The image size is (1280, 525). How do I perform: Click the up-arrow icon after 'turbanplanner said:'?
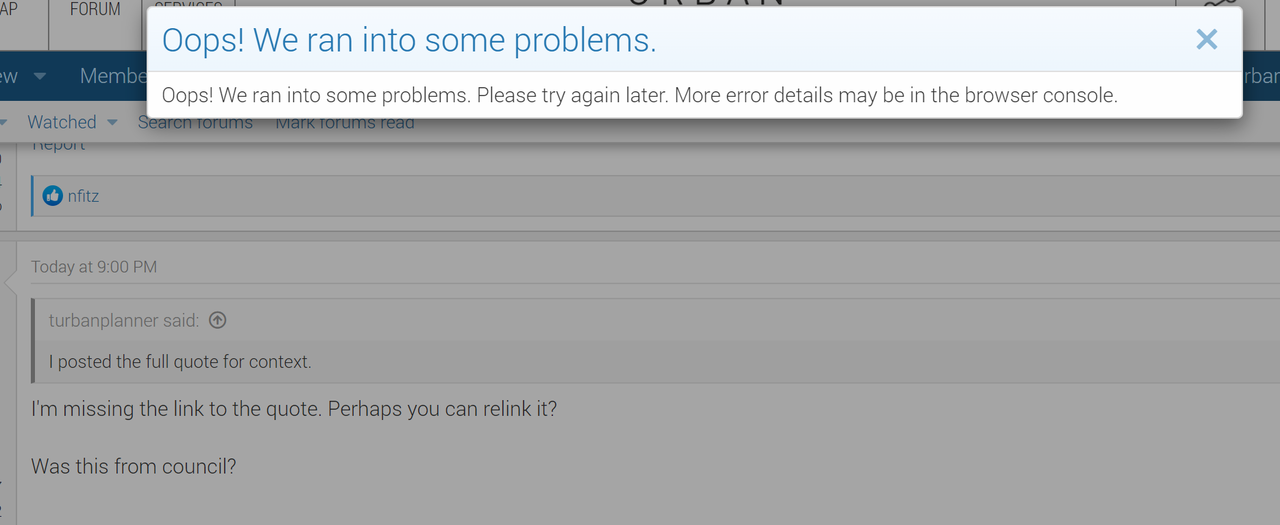tap(217, 320)
